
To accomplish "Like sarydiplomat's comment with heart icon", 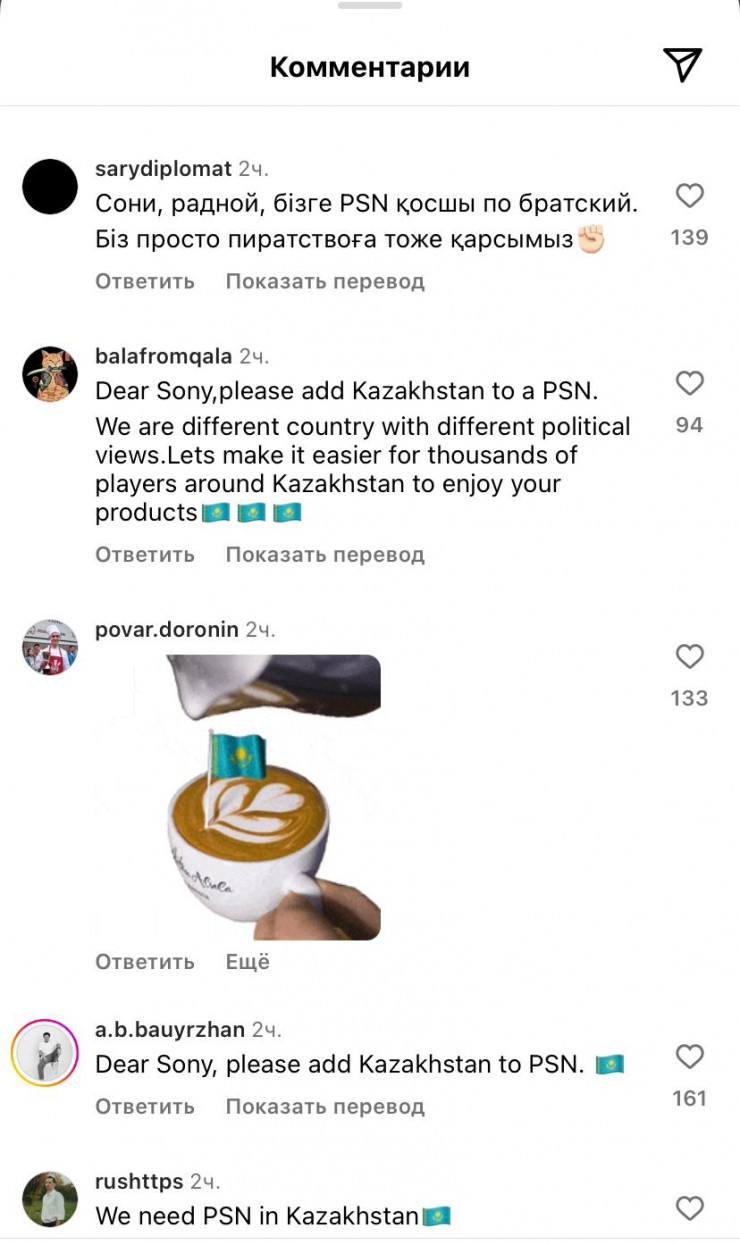I will [690, 195].
